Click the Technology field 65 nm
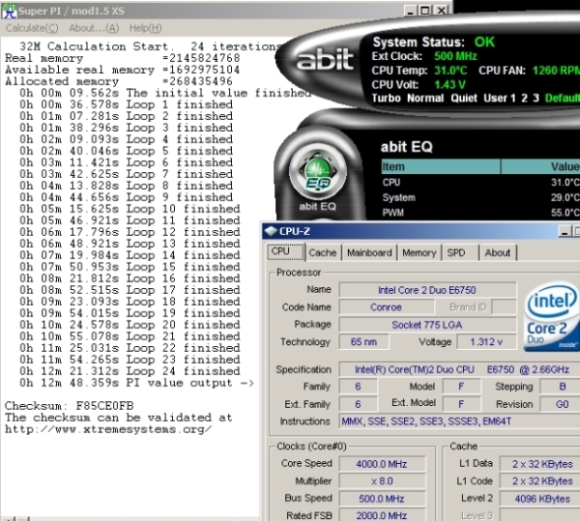Image resolution: width=580 pixels, height=521 pixels. point(364,342)
